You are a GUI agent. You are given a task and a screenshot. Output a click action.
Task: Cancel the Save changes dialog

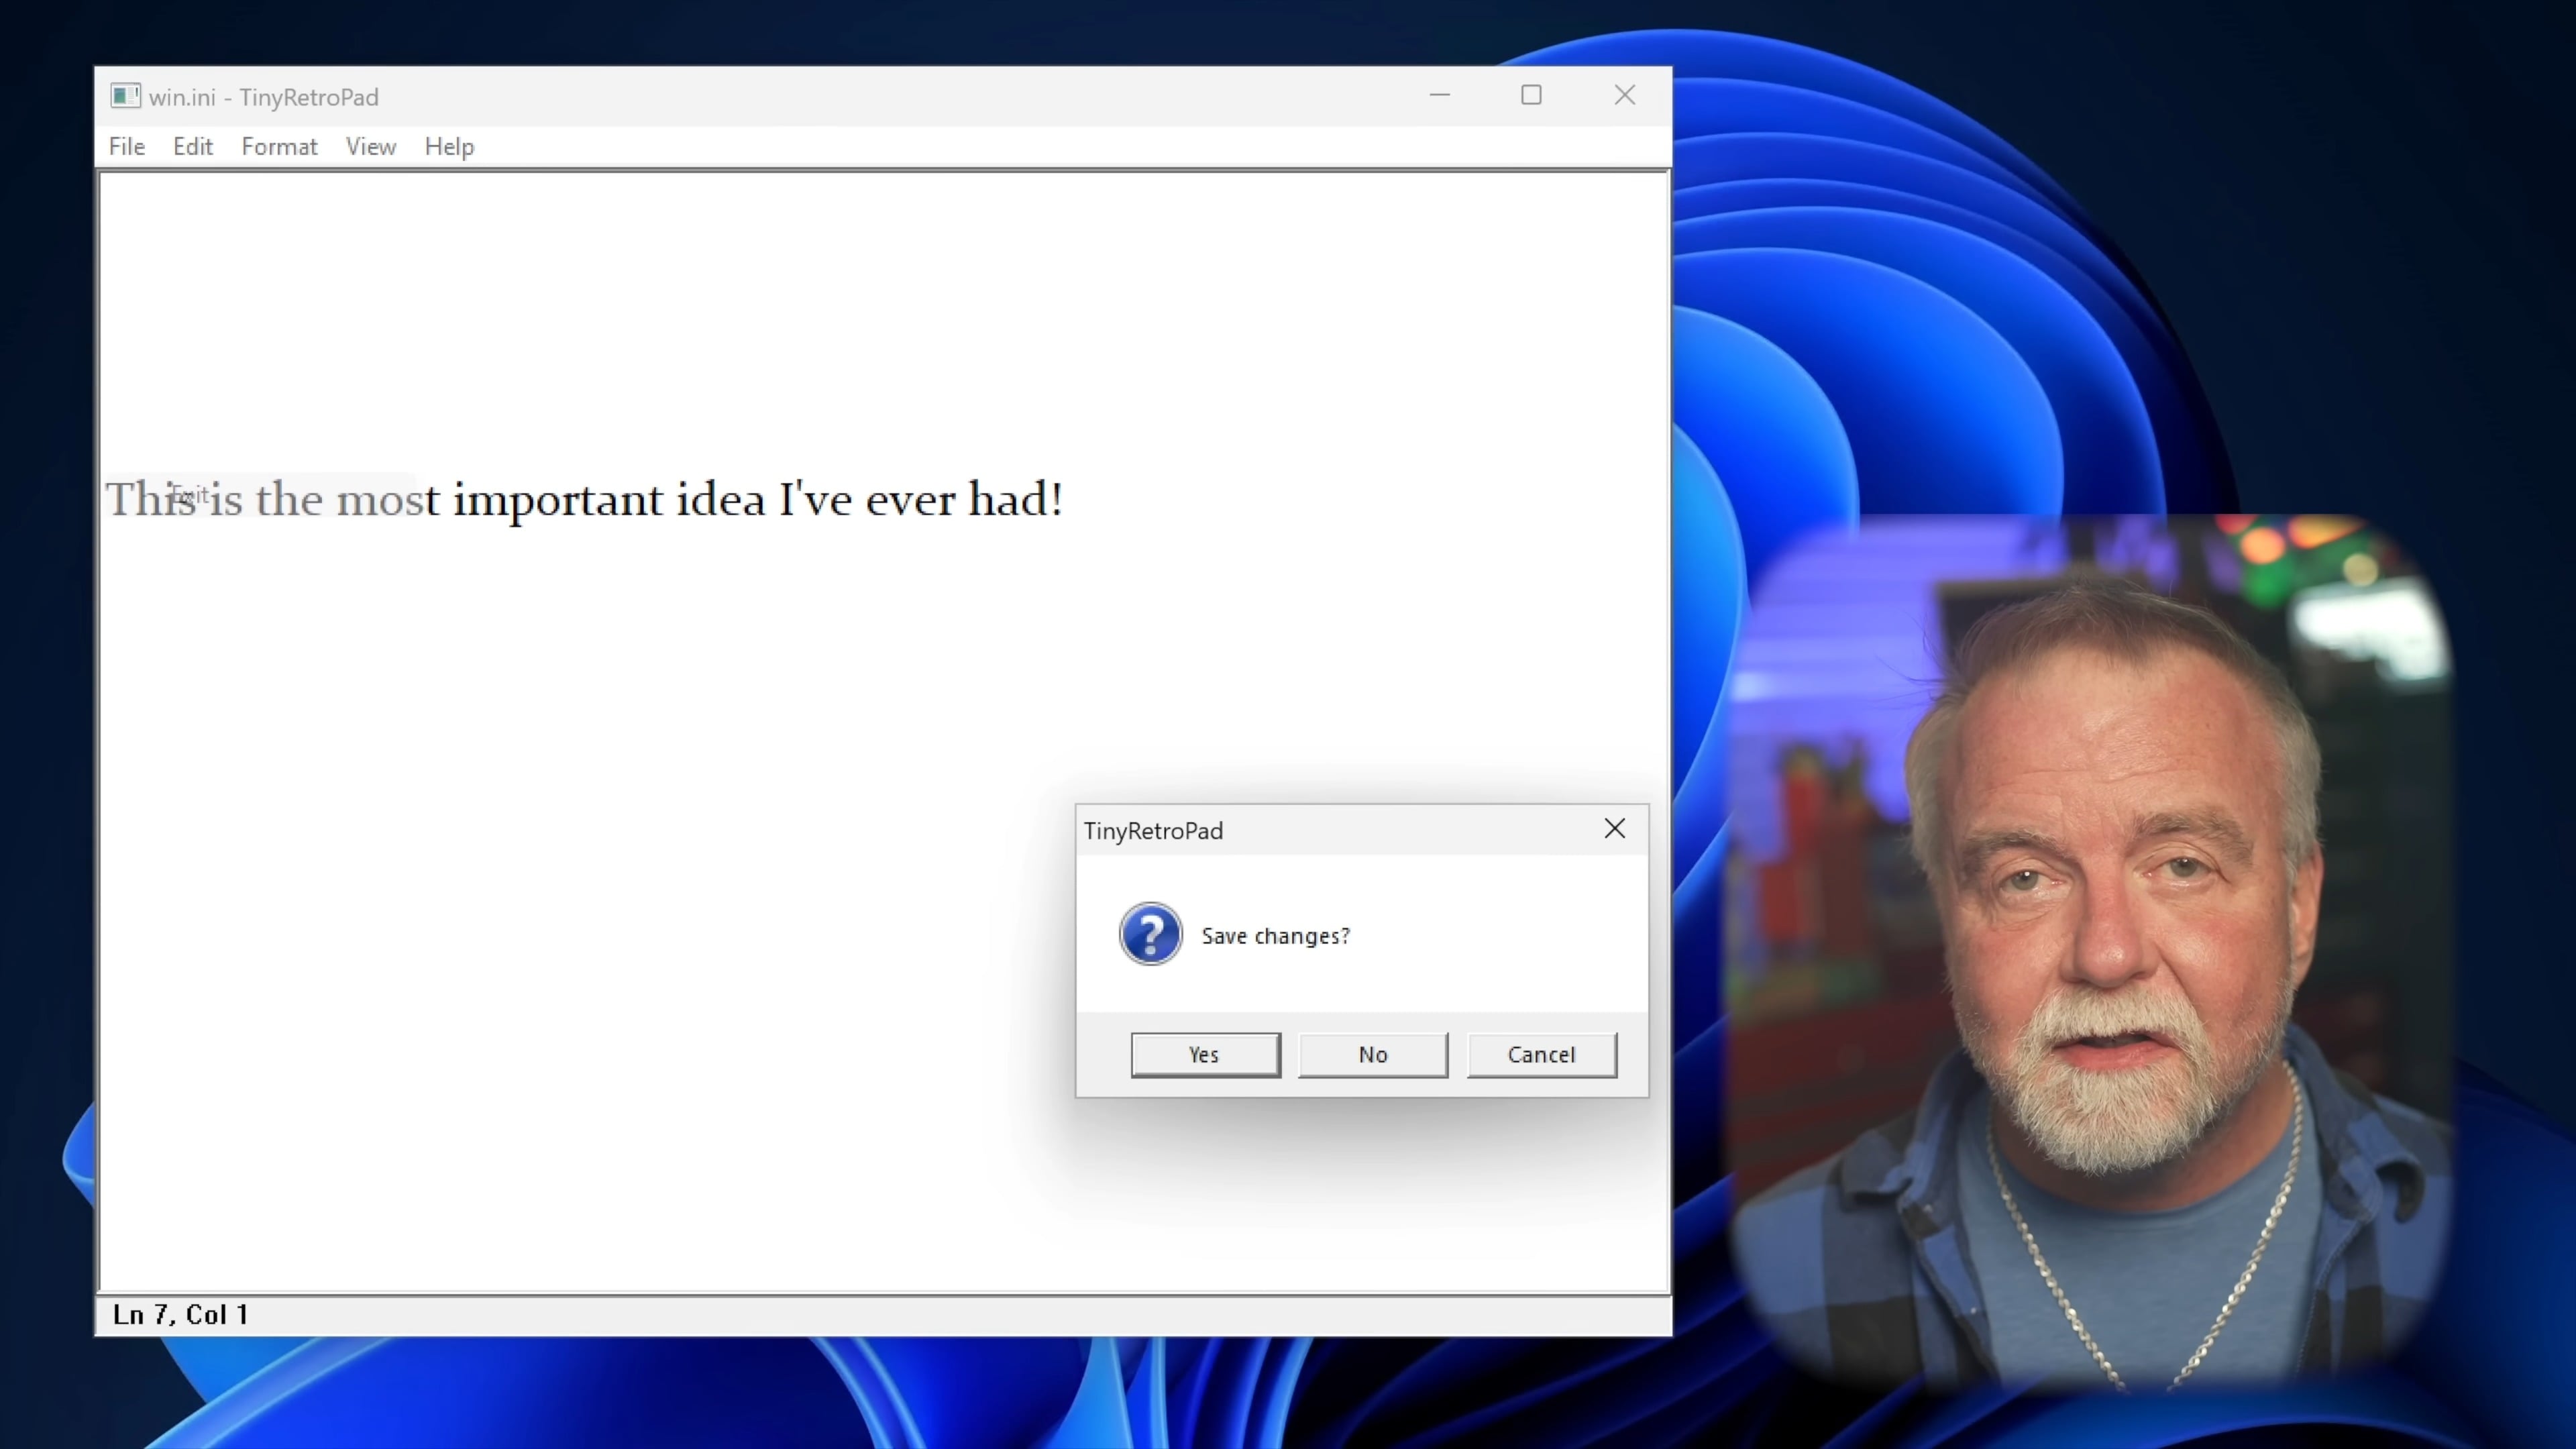click(x=1541, y=1055)
